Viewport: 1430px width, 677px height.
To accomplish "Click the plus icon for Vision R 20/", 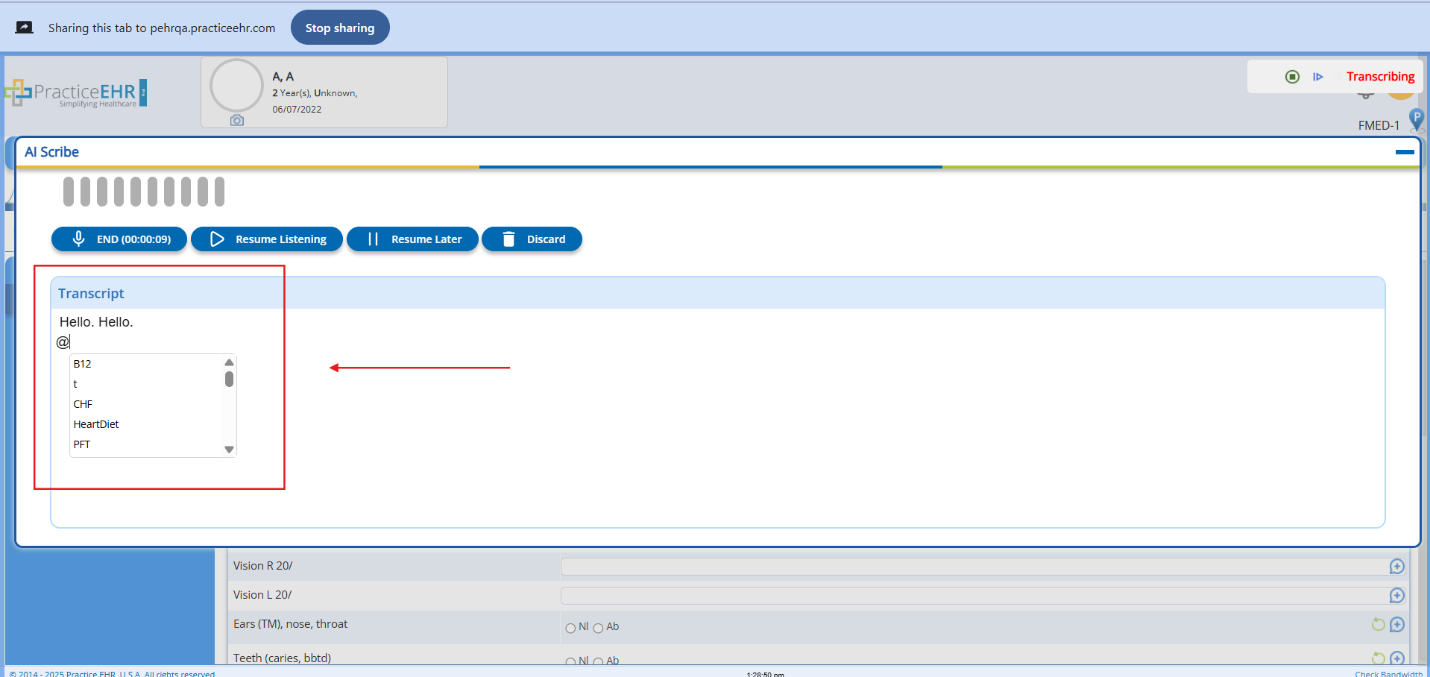I will click(1397, 567).
